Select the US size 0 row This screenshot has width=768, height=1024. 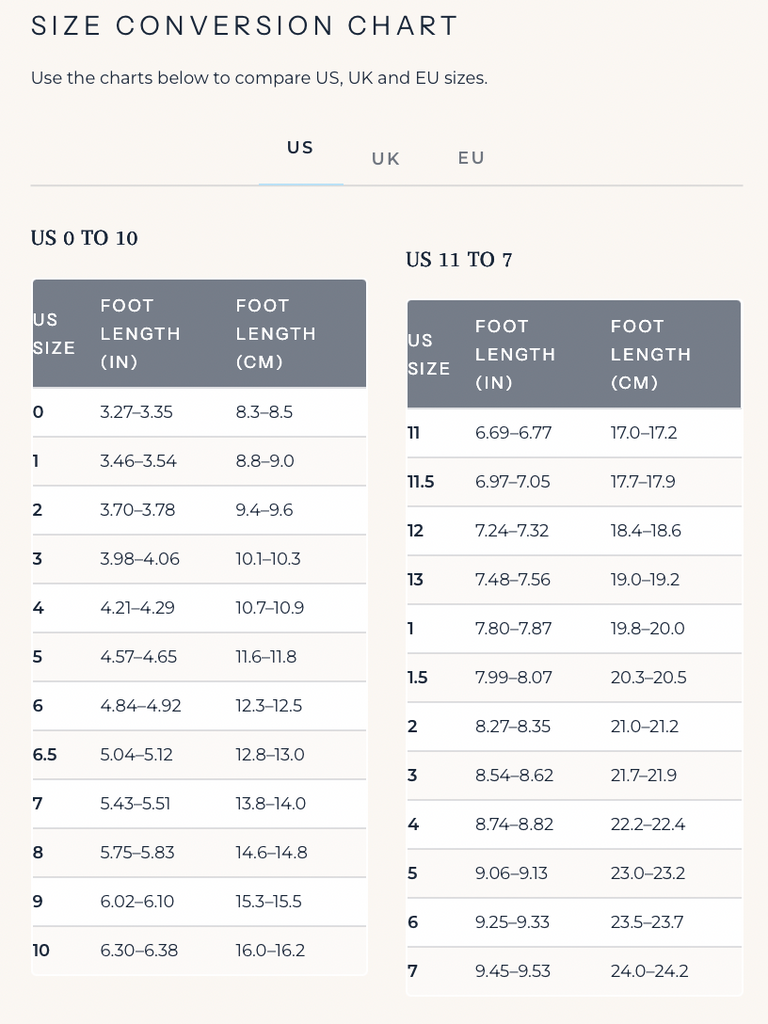199,412
